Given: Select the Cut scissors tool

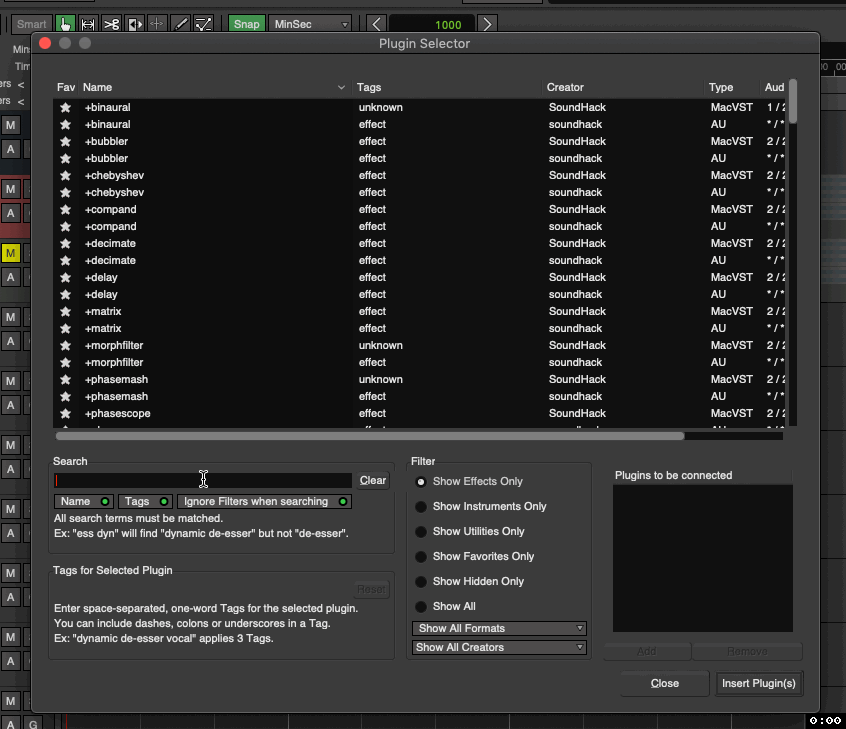Looking at the screenshot, I should (111, 23).
